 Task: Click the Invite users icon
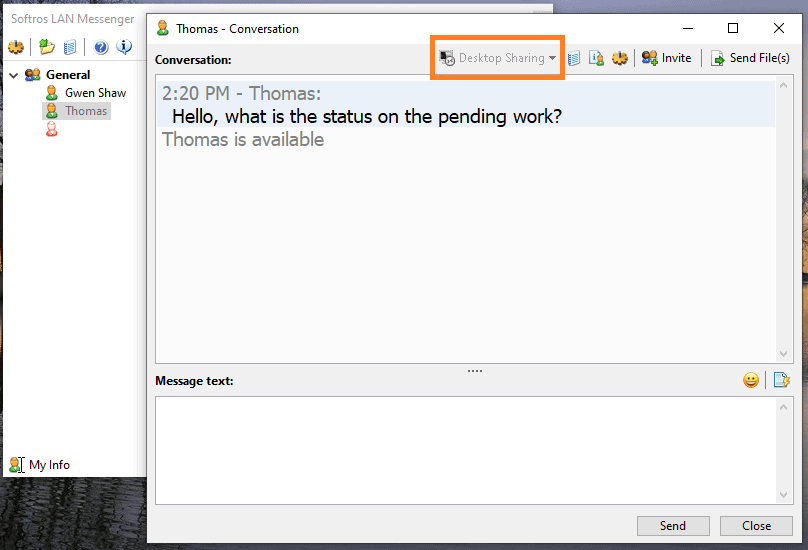pos(649,58)
